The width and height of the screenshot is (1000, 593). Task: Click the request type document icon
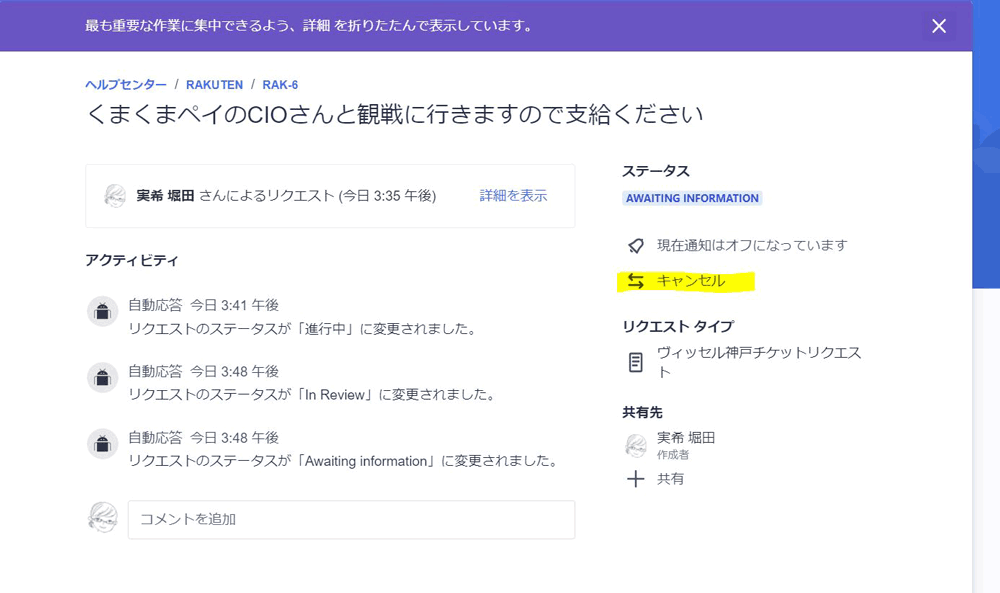point(635,362)
